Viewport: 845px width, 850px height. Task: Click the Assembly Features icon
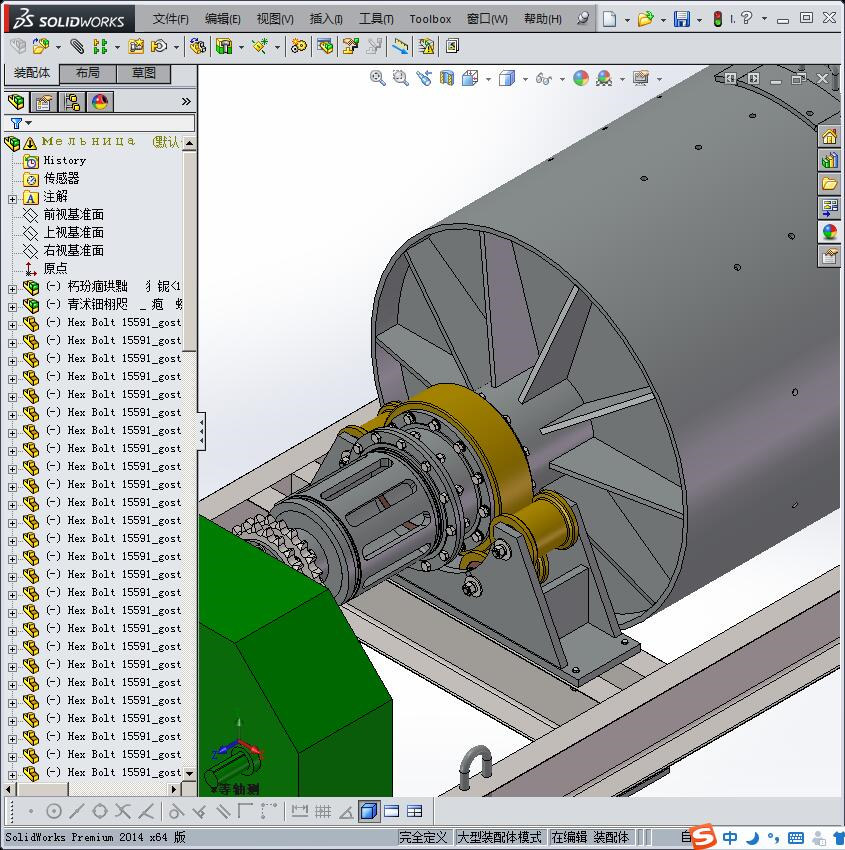(x=224, y=47)
